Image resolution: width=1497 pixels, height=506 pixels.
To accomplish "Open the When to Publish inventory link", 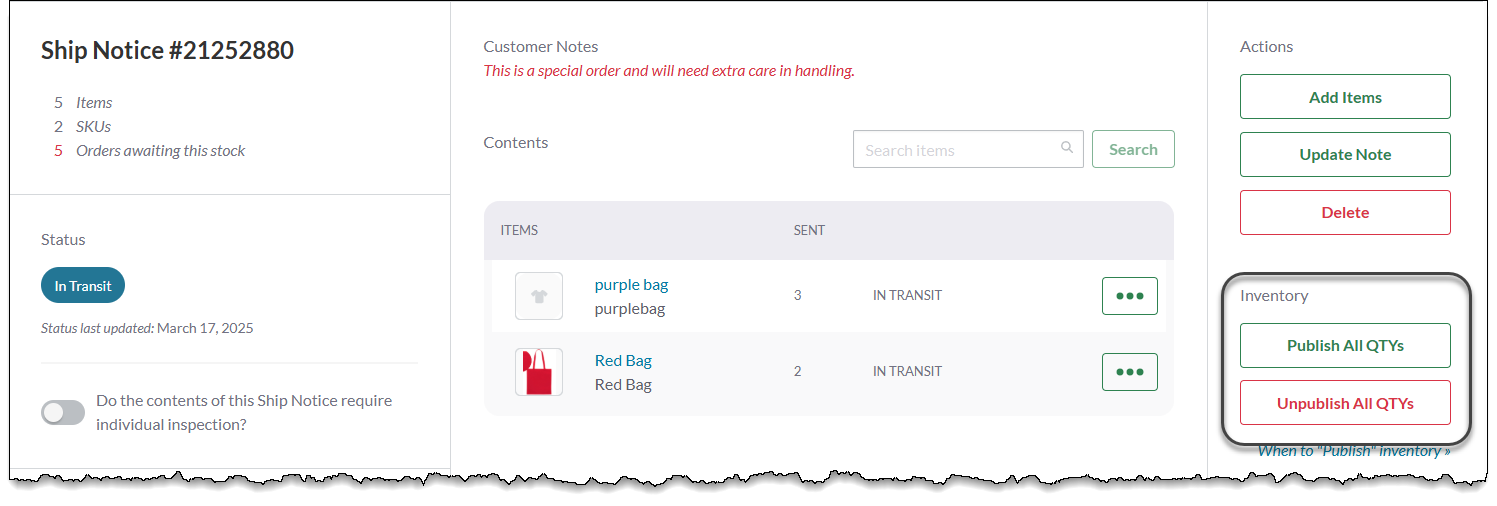I will (x=1354, y=451).
